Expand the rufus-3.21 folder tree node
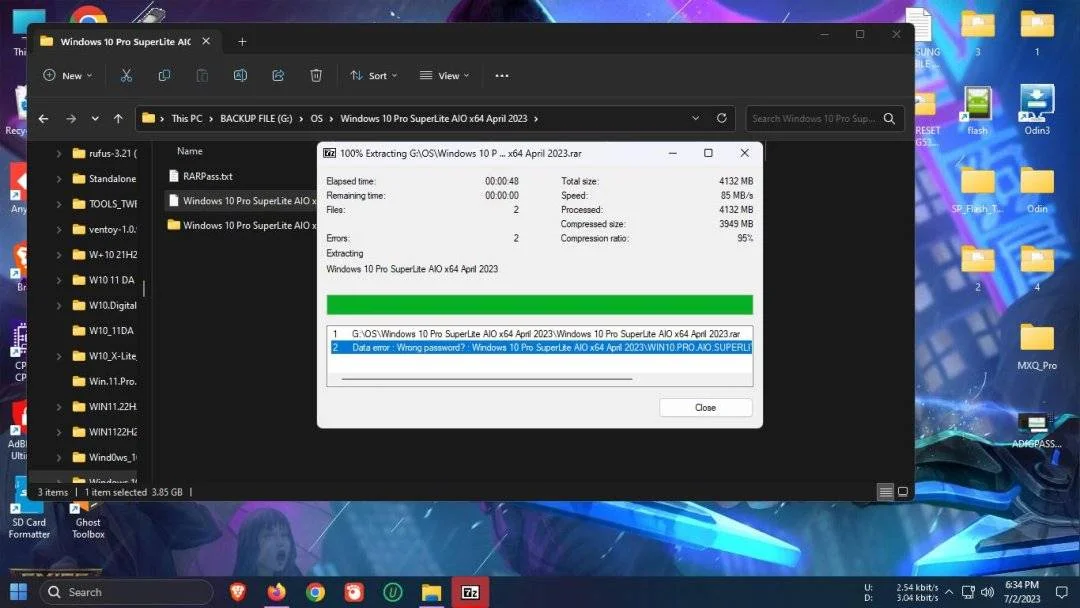 59,154
